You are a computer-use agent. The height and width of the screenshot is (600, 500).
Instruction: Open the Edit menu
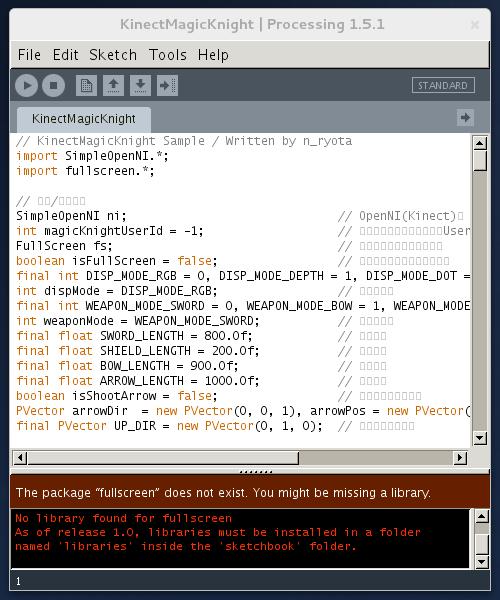[65, 55]
